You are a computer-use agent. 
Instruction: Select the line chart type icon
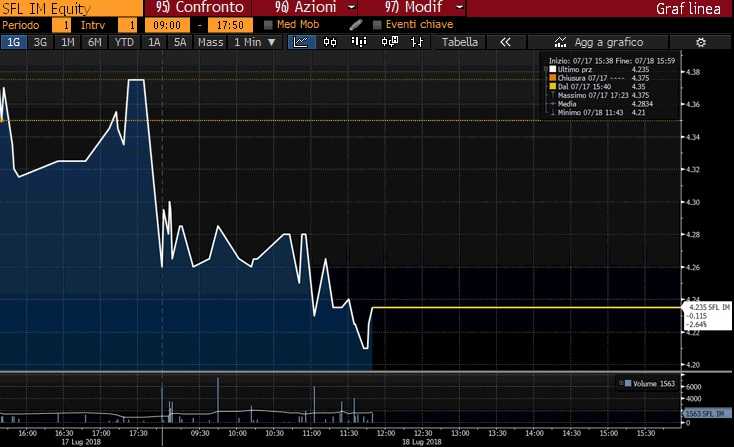[301, 42]
